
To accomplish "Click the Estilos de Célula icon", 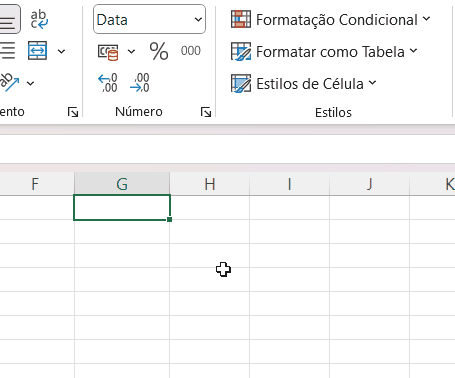I will click(x=241, y=83).
